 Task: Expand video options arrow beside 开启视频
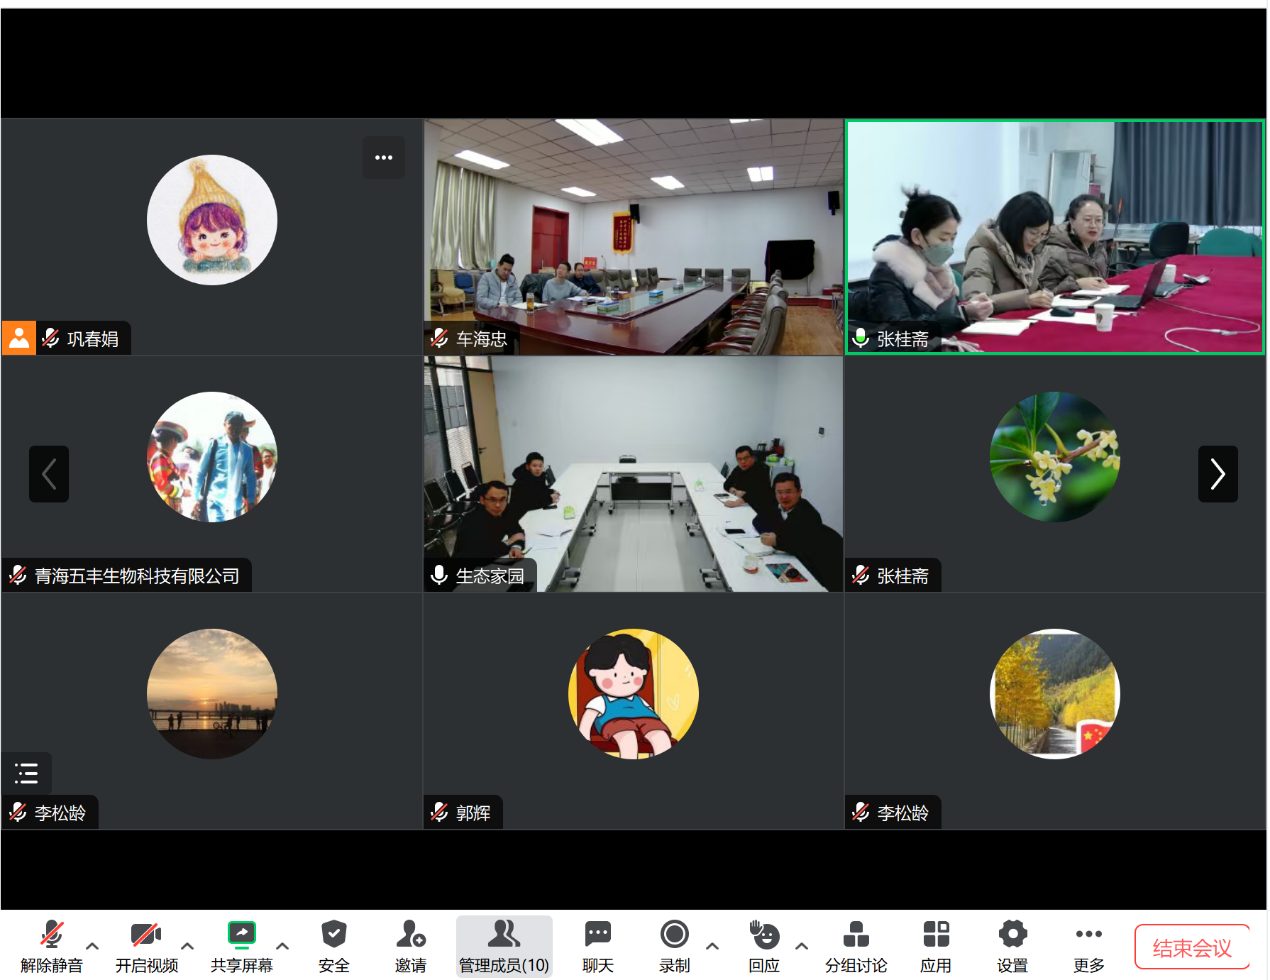coord(187,945)
